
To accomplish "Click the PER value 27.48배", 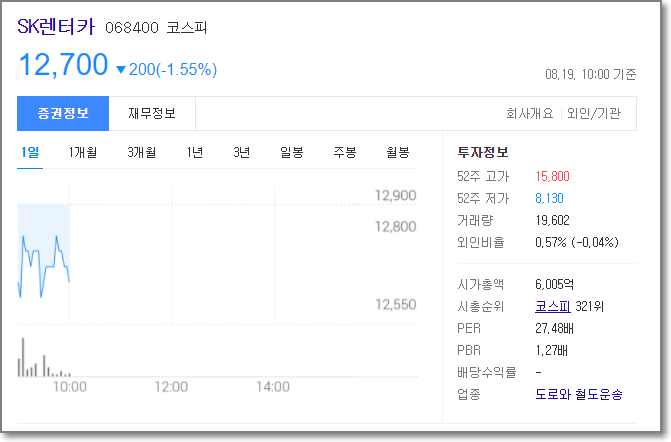I will tap(554, 329).
